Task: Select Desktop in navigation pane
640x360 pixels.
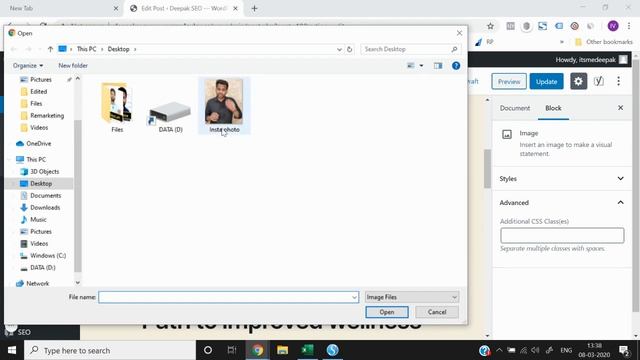Action: coord(41,184)
